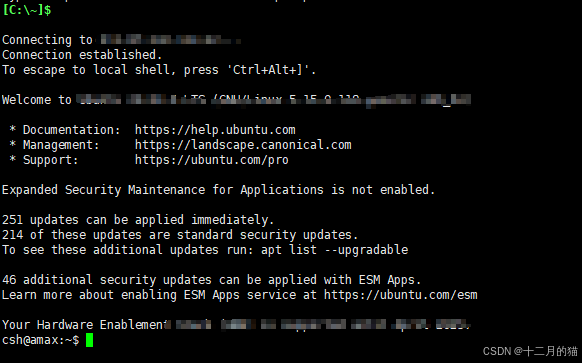Click the Expanded Security Maintenance message
Image resolution: width=582 pixels, height=363 pixels.
click(x=218, y=190)
